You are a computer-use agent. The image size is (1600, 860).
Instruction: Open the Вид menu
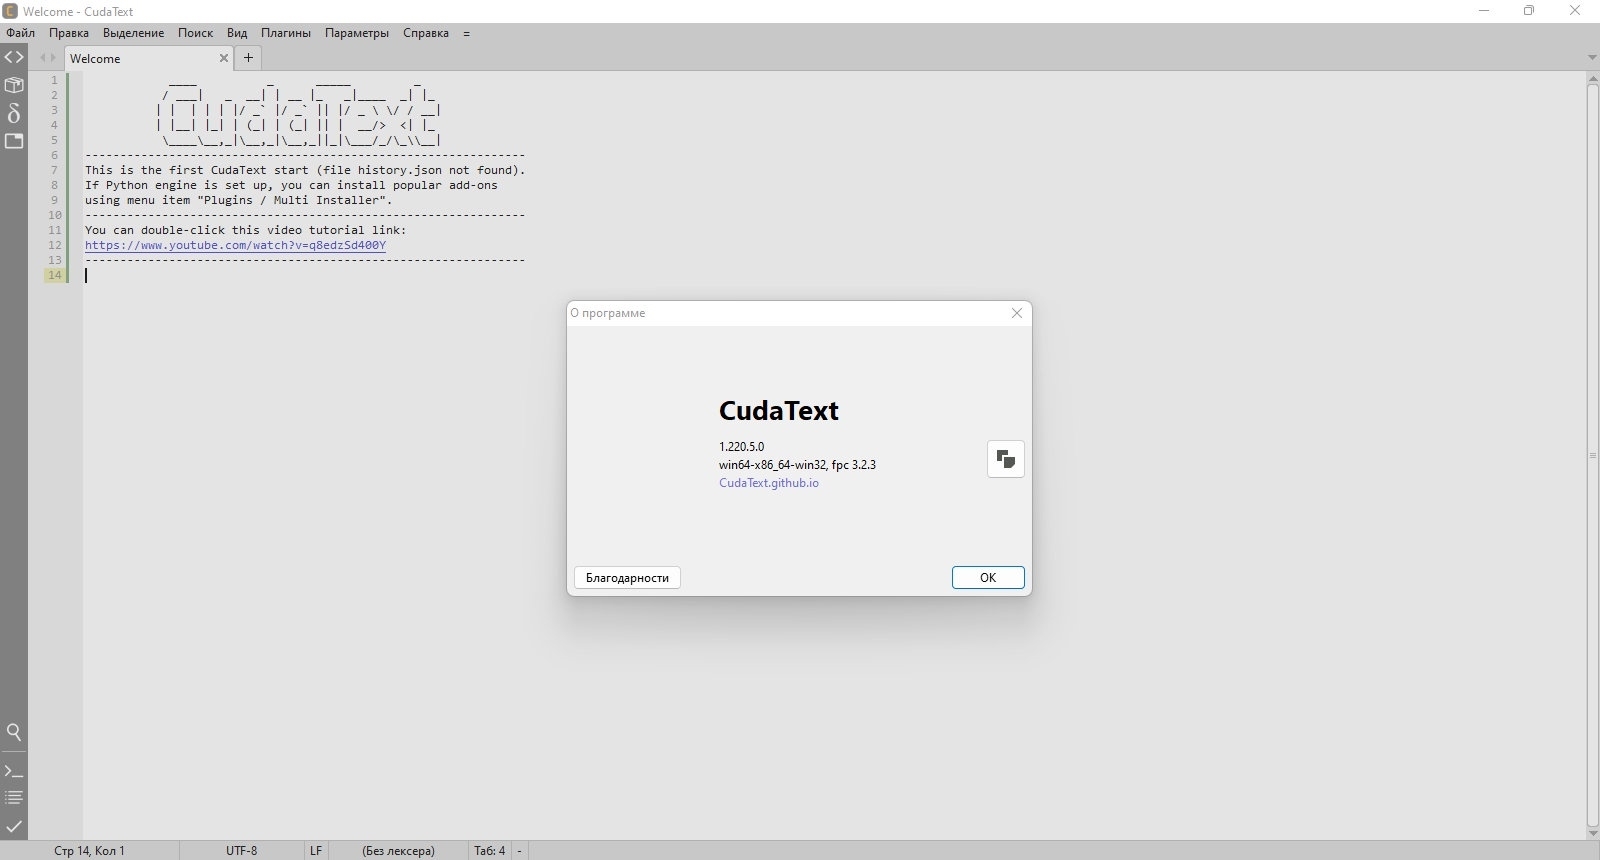[x=237, y=33]
